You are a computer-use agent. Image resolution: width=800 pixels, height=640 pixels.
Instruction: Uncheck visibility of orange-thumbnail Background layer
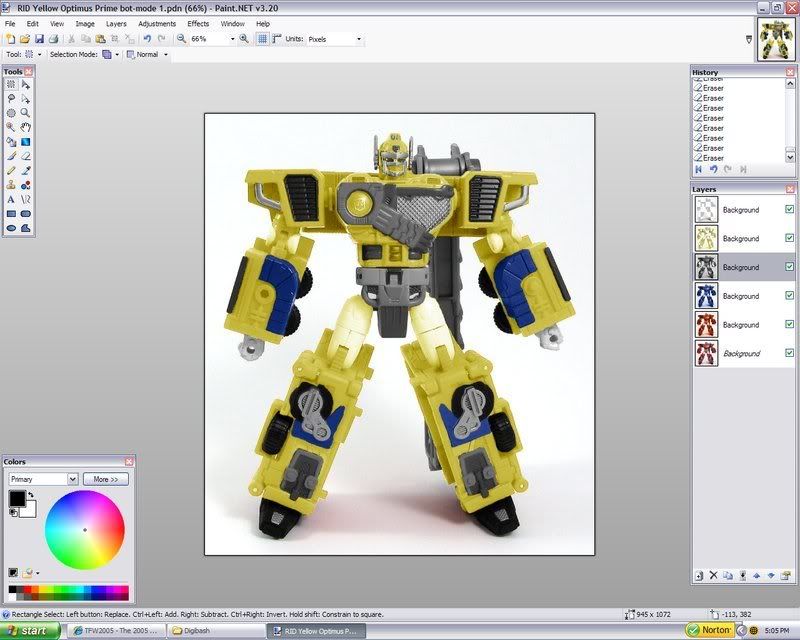[x=789, y=324]
